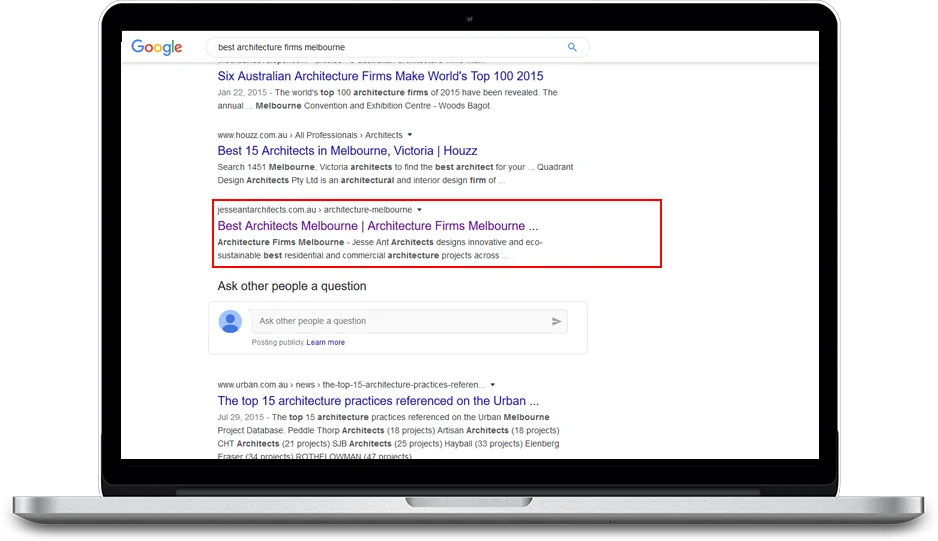
Task: Click the send arrow icon in question box
Action: [x=556, y=321]
